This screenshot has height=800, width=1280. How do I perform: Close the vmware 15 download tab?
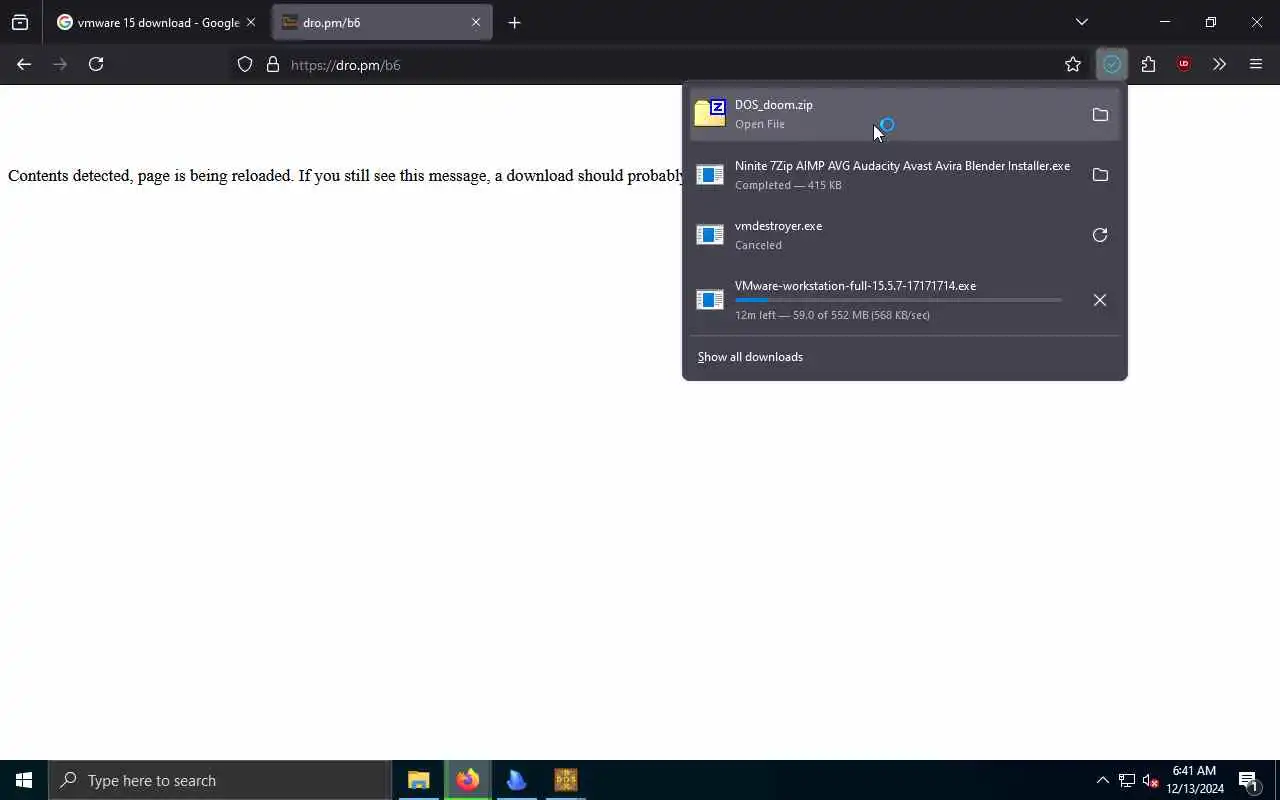[251, 22]
